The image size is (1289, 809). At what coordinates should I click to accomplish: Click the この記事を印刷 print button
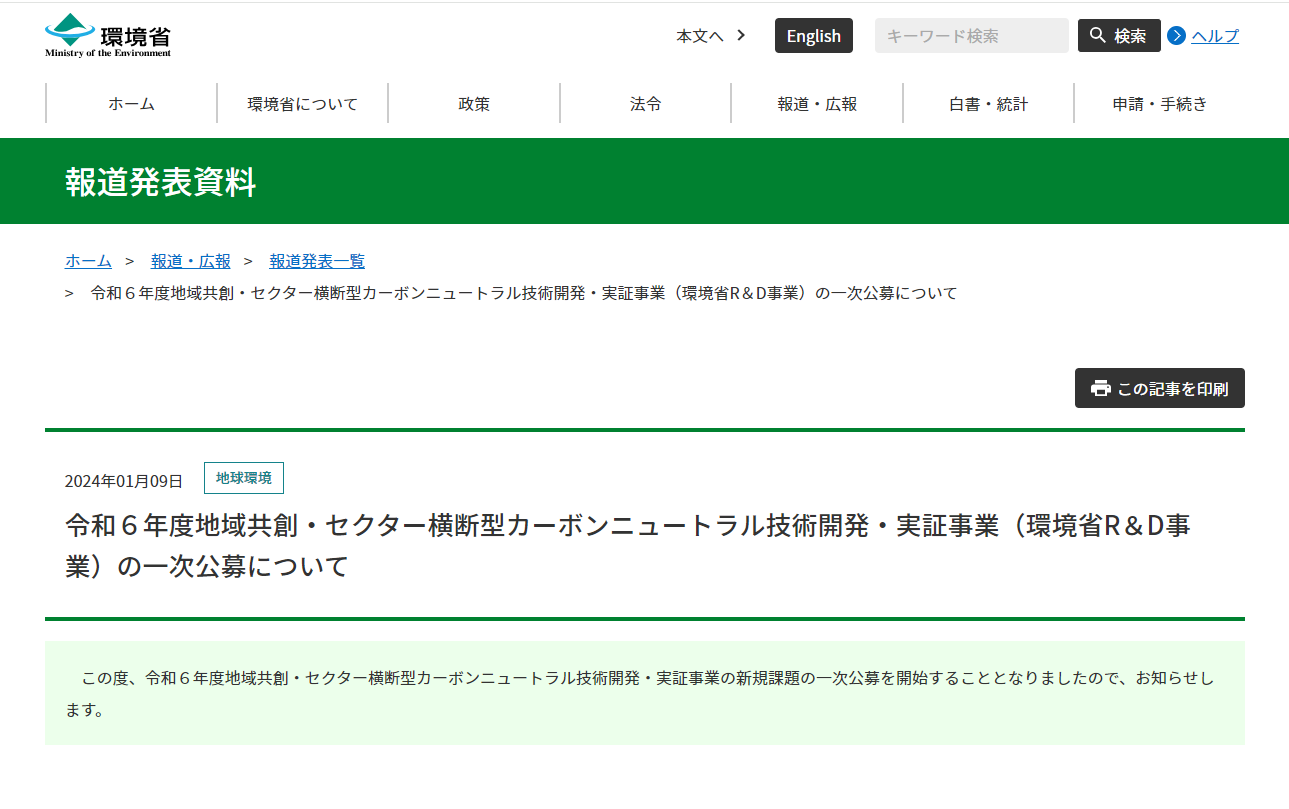[1159, 388]
